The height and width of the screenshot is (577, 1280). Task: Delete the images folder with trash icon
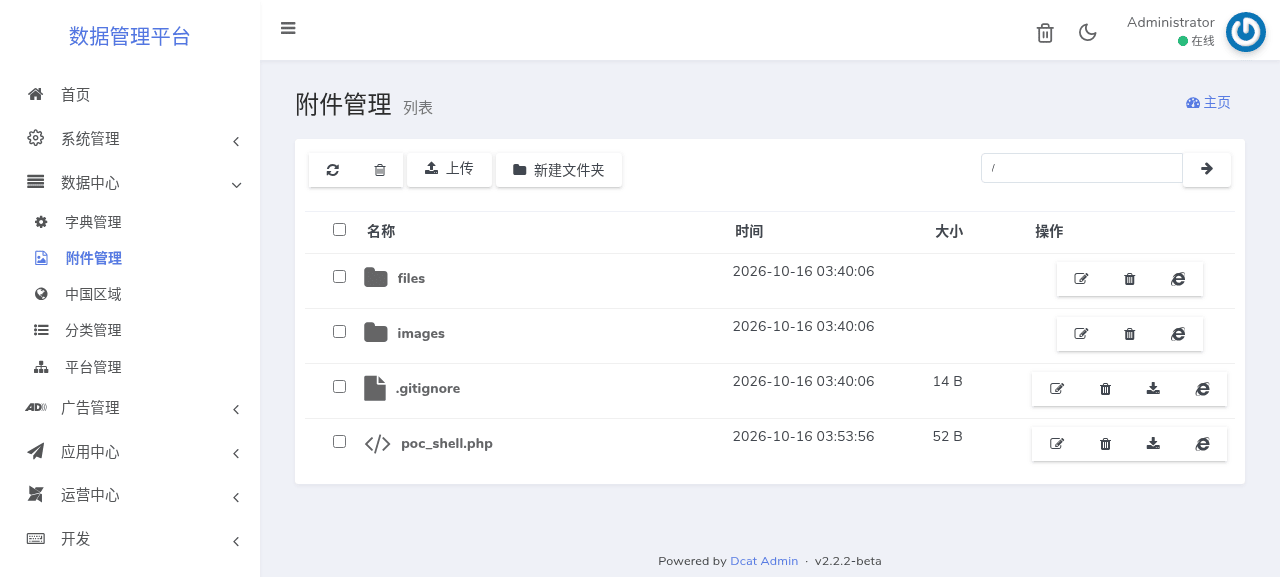[1130, 334]
